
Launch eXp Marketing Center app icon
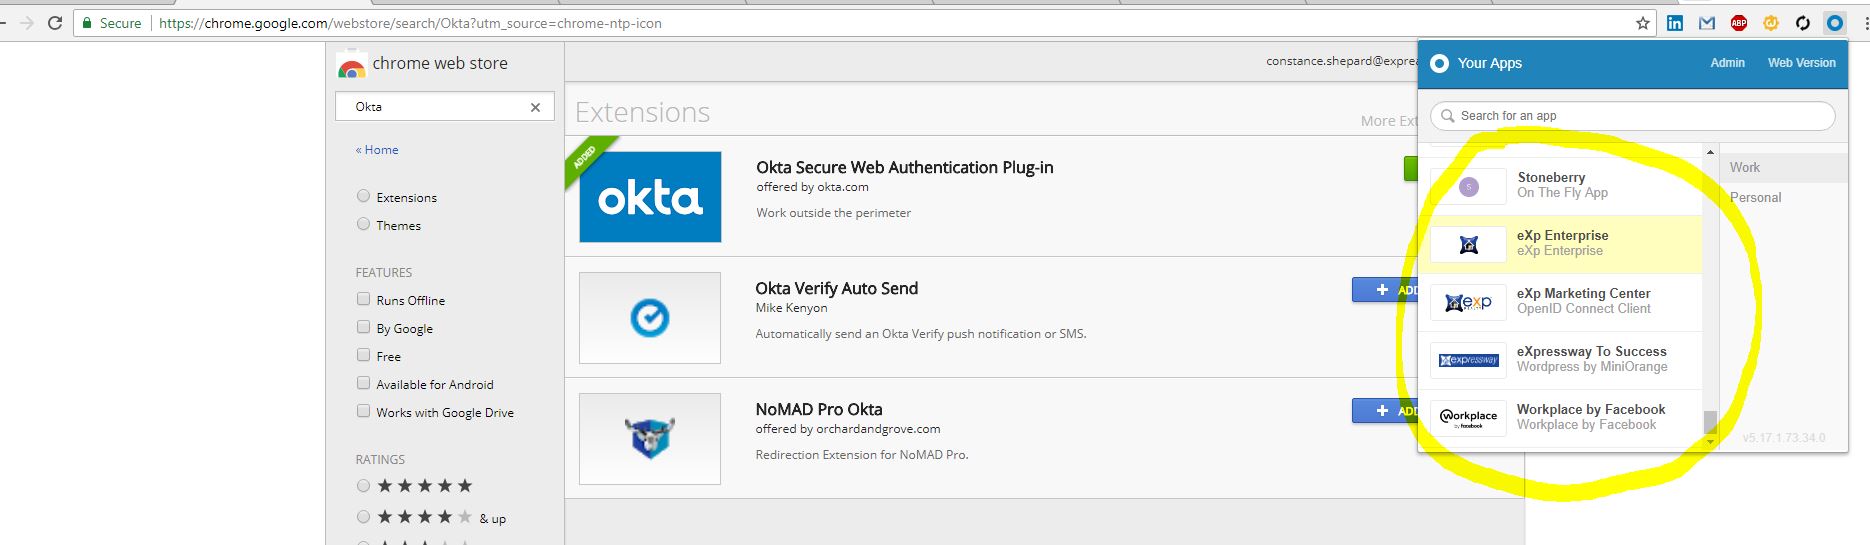[1468, 302]
